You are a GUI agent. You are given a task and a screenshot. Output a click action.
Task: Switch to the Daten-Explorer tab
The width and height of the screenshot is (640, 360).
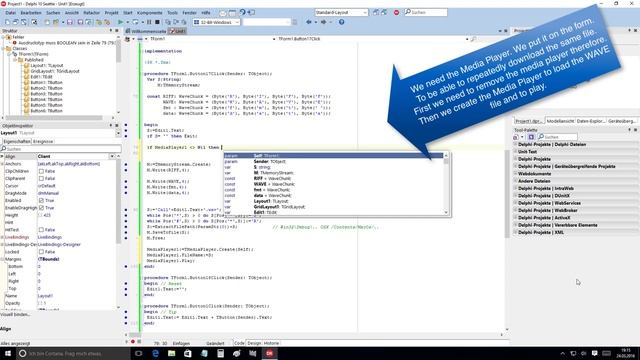point(591,121)
